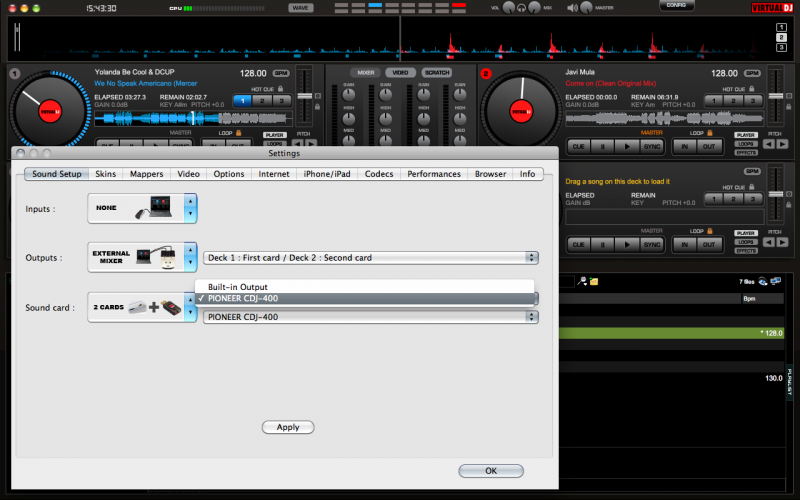800x500 pixels.
Task: Nudge deck 2 pitch down with left arrow
Action: [x=768, y=144]
